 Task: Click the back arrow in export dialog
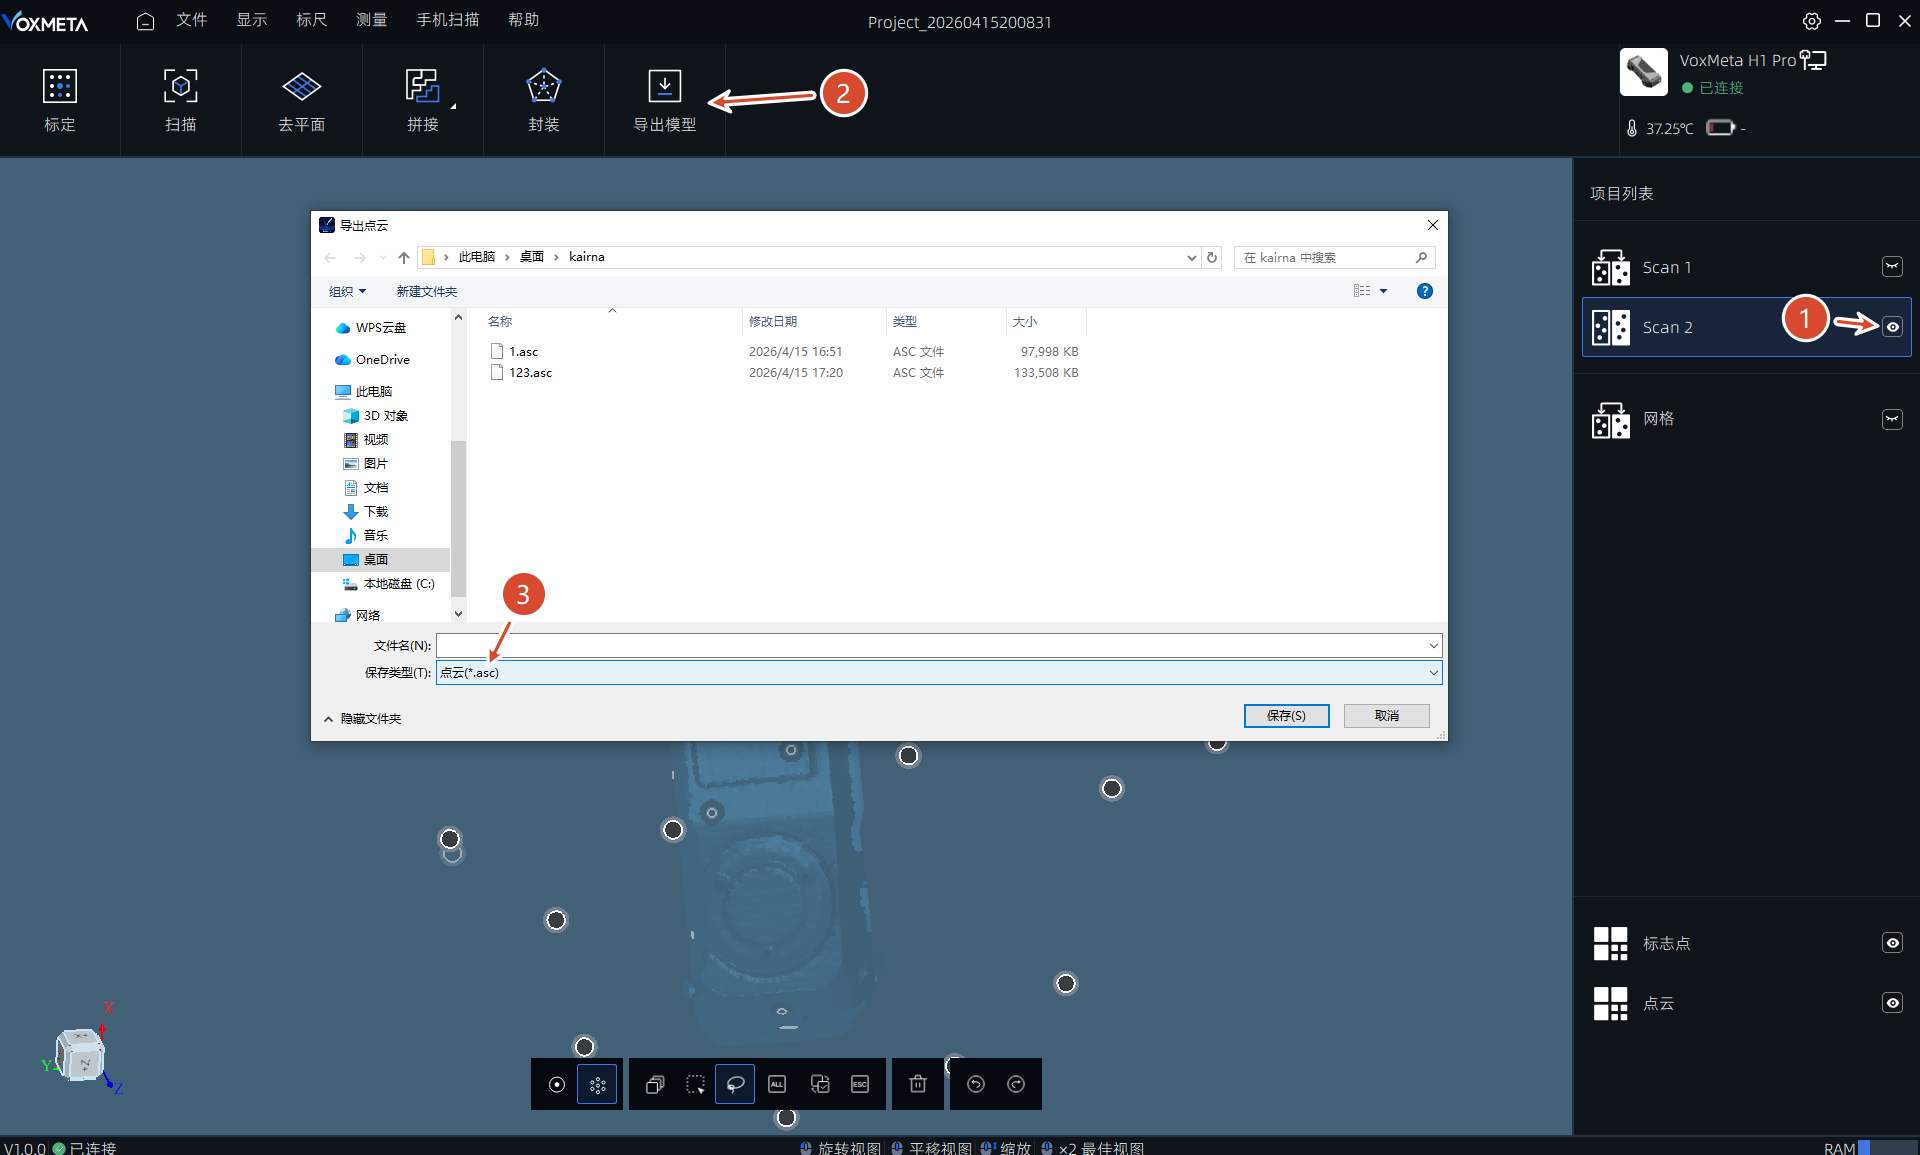(330, 257)
